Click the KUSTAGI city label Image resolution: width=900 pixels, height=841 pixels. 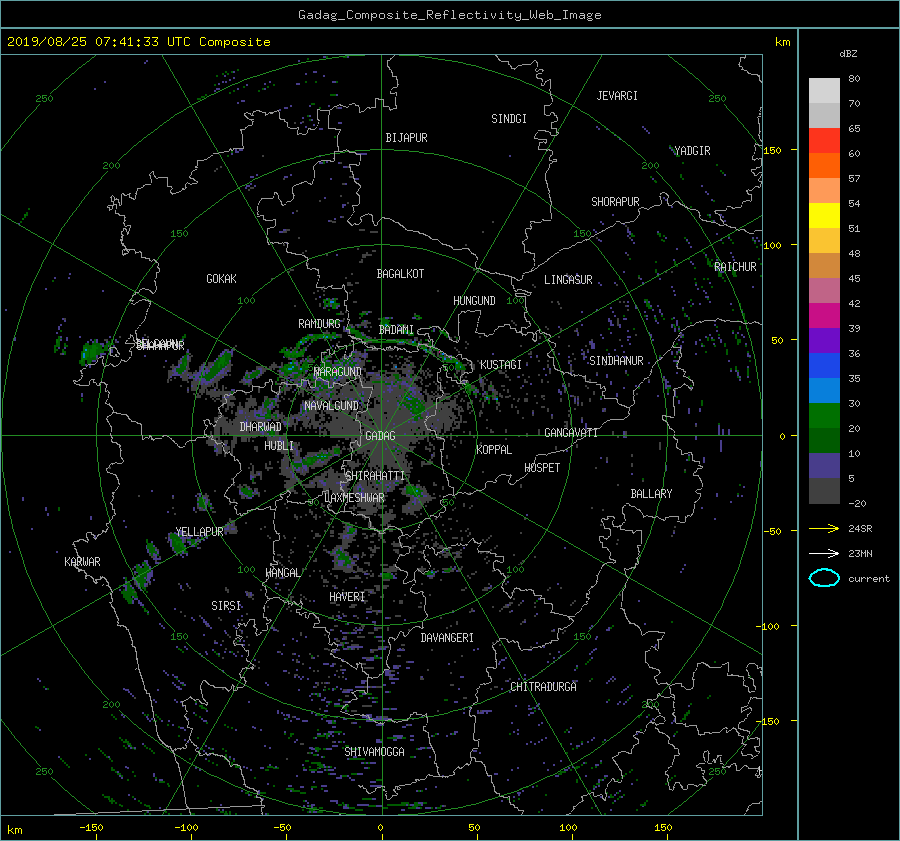[x=501, y=365]
